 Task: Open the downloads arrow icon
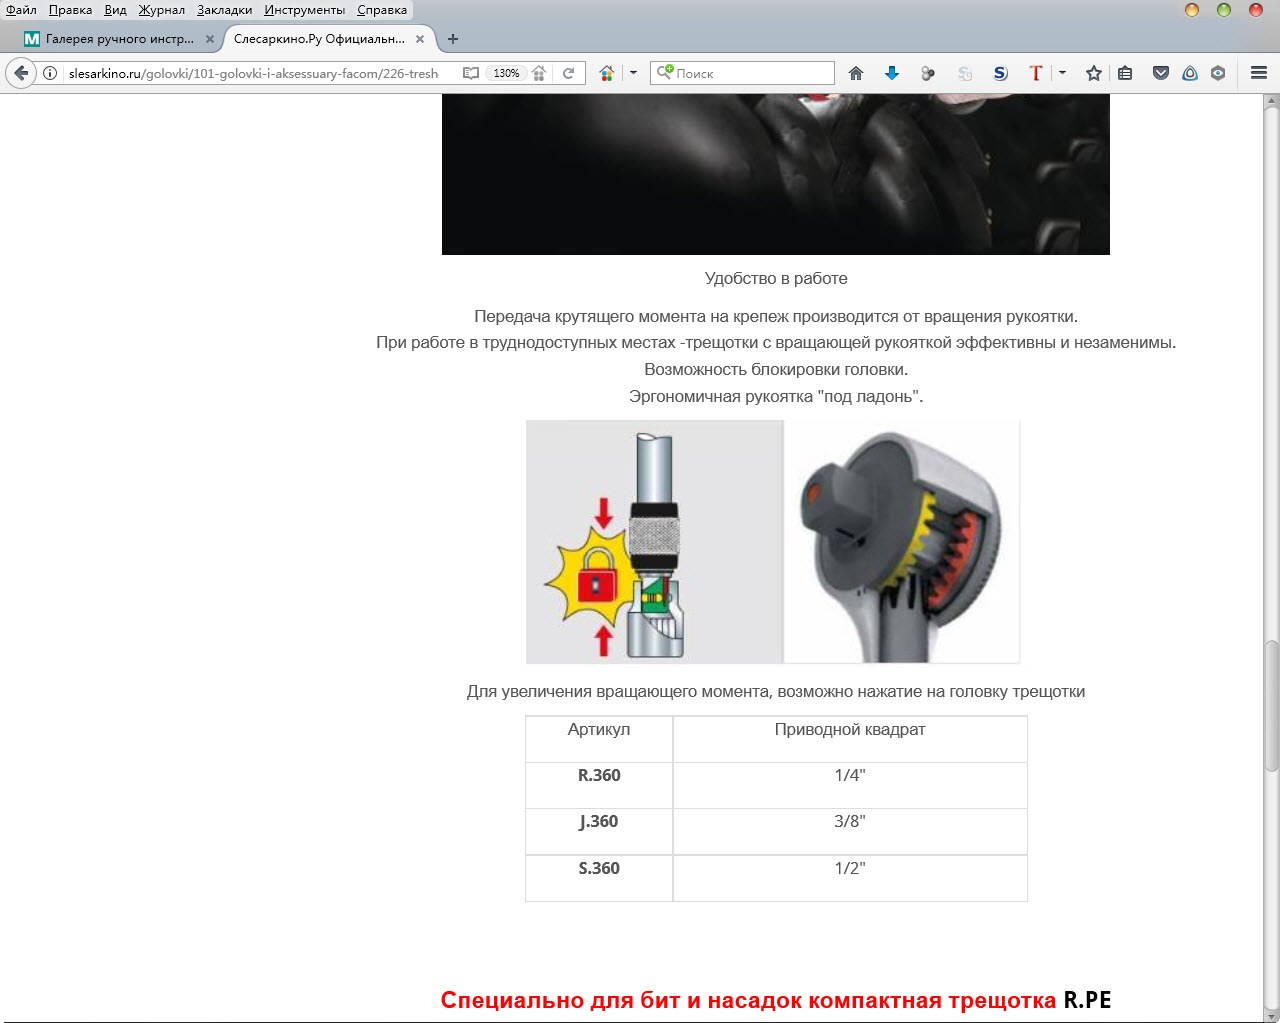tap(892, 73)
